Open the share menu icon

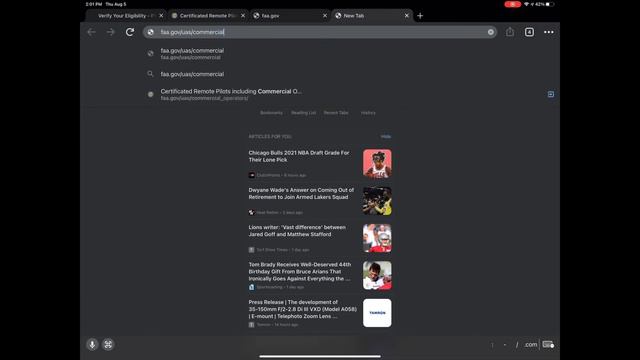[x=510, y=31]
